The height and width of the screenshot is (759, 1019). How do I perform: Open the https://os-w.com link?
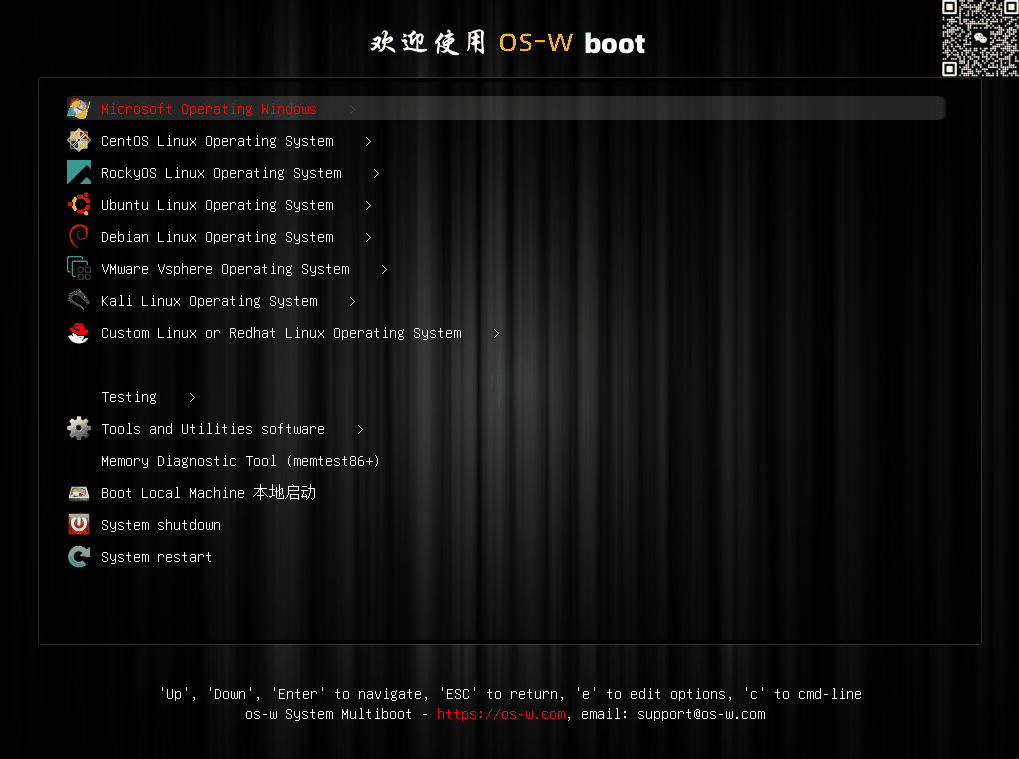pyautogui.click(x=501, y=714)
